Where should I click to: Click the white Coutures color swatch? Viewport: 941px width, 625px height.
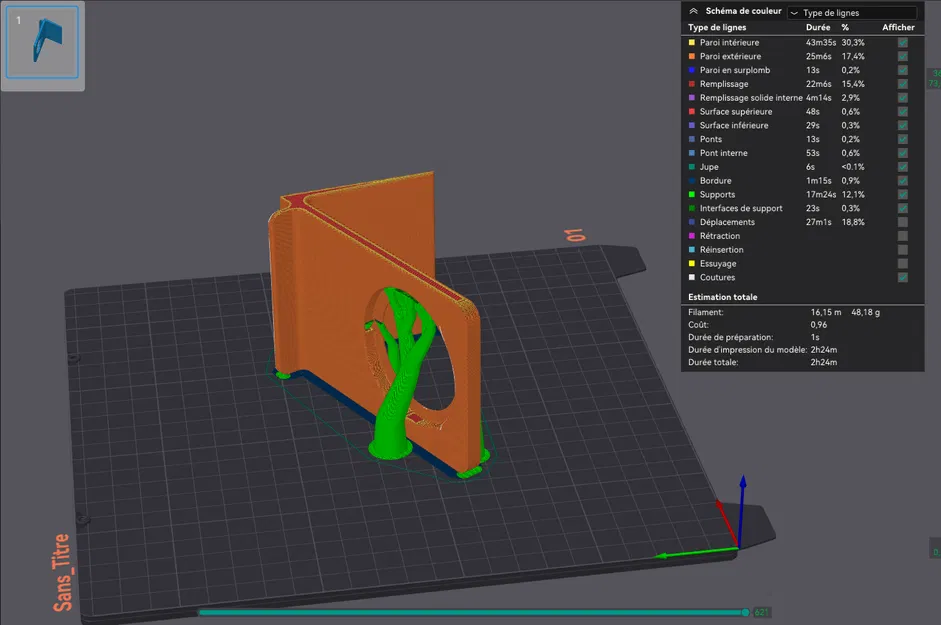pos(691,277)
